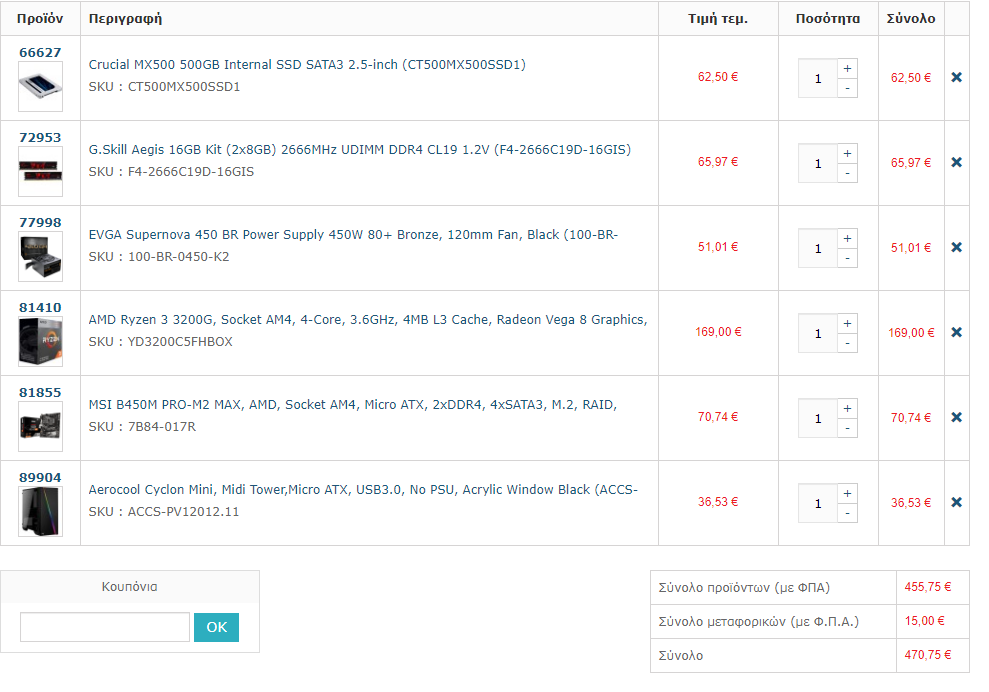The height and width of the screenshot is (692, 989).
Task: Open Crucial MX500 SSD product thumbnail
Action: (x=40, y=86)
